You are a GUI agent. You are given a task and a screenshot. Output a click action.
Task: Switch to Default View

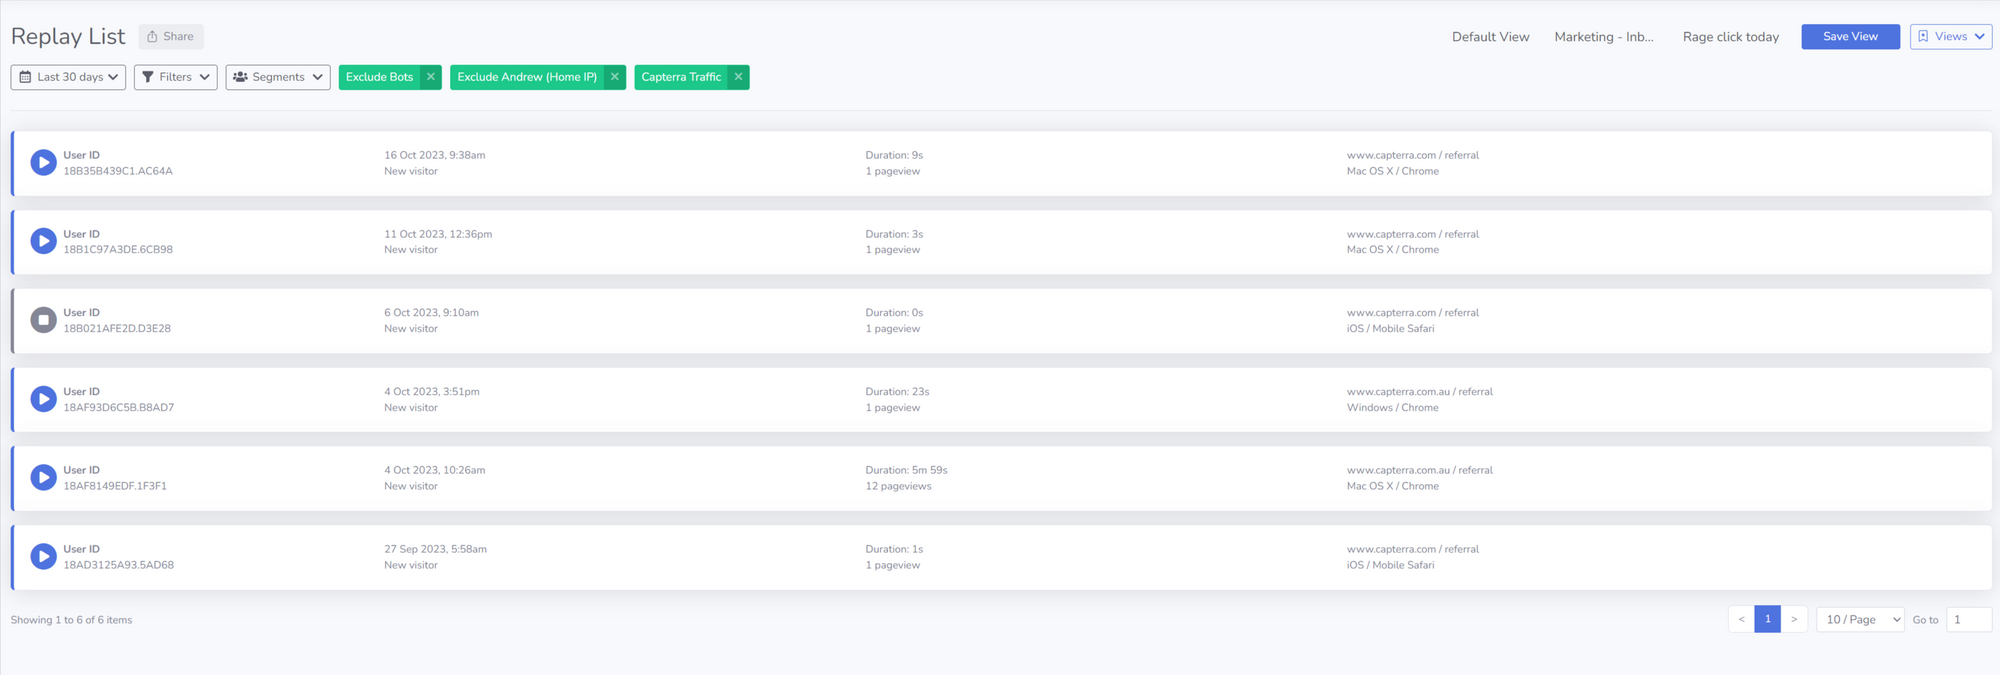(x=1490, y=37)
